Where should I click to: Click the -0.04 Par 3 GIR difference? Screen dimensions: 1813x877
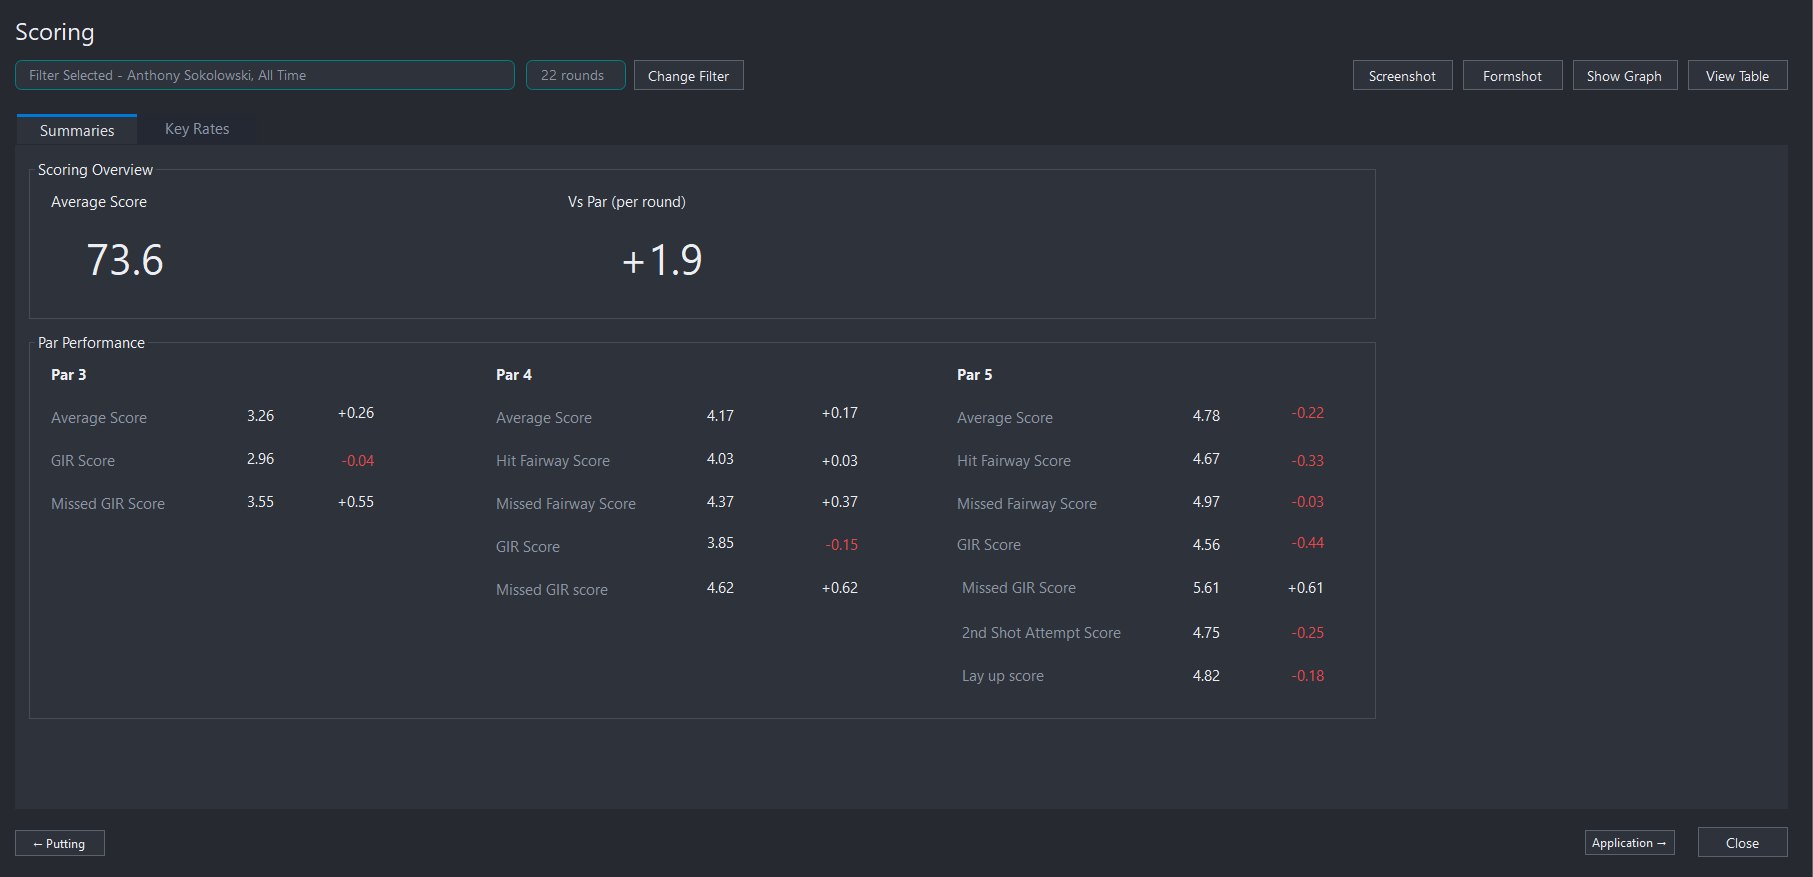pyautogui.click(x=358, y=461)
